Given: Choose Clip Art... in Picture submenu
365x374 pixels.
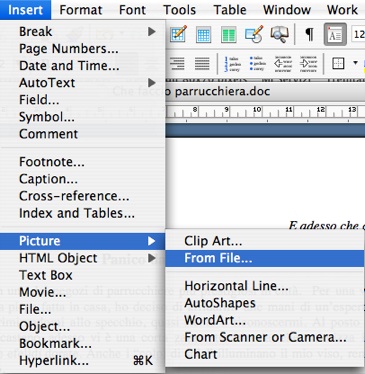Looking at the screenshot, I should pyautogui.click(x=265, y=241).
